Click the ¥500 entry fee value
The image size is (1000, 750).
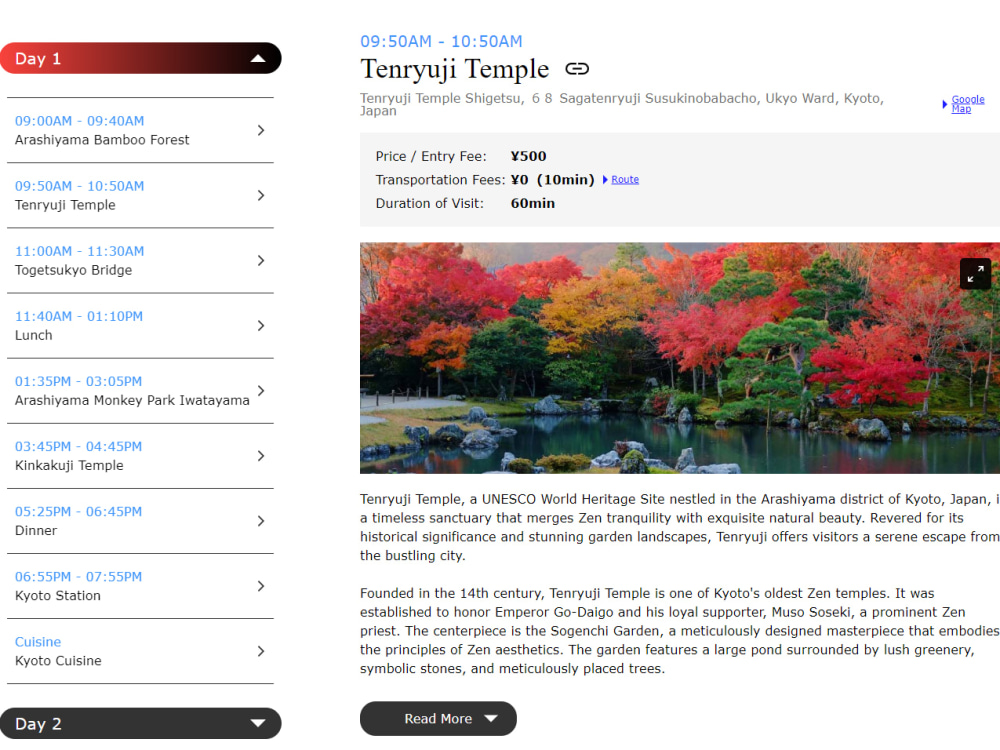[529, 156]
